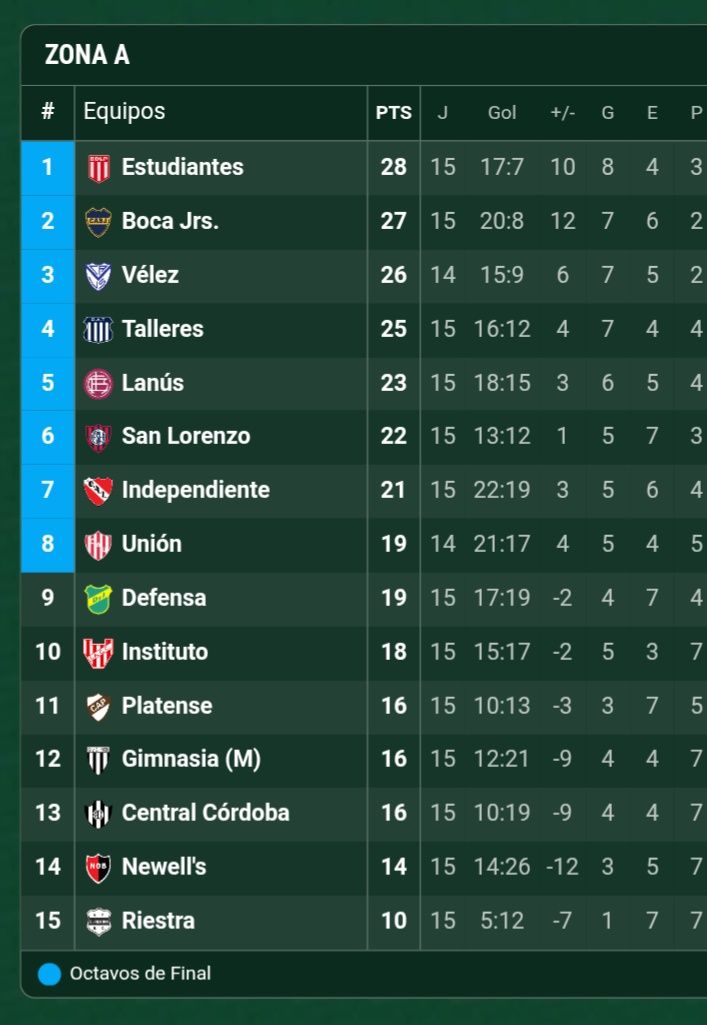
Task: Click the blue Octavos de Final legend dot
Action: tap(49, 974)
